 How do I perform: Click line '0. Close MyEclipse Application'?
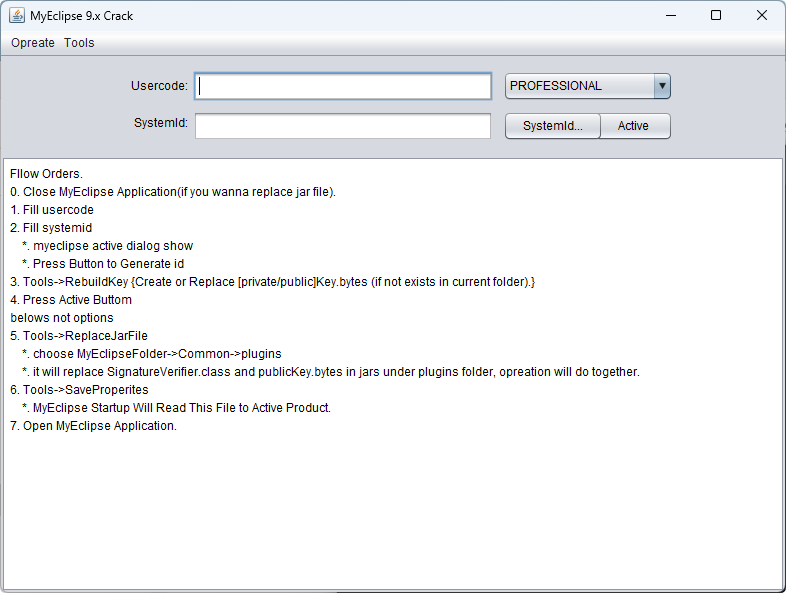[173, 192]
